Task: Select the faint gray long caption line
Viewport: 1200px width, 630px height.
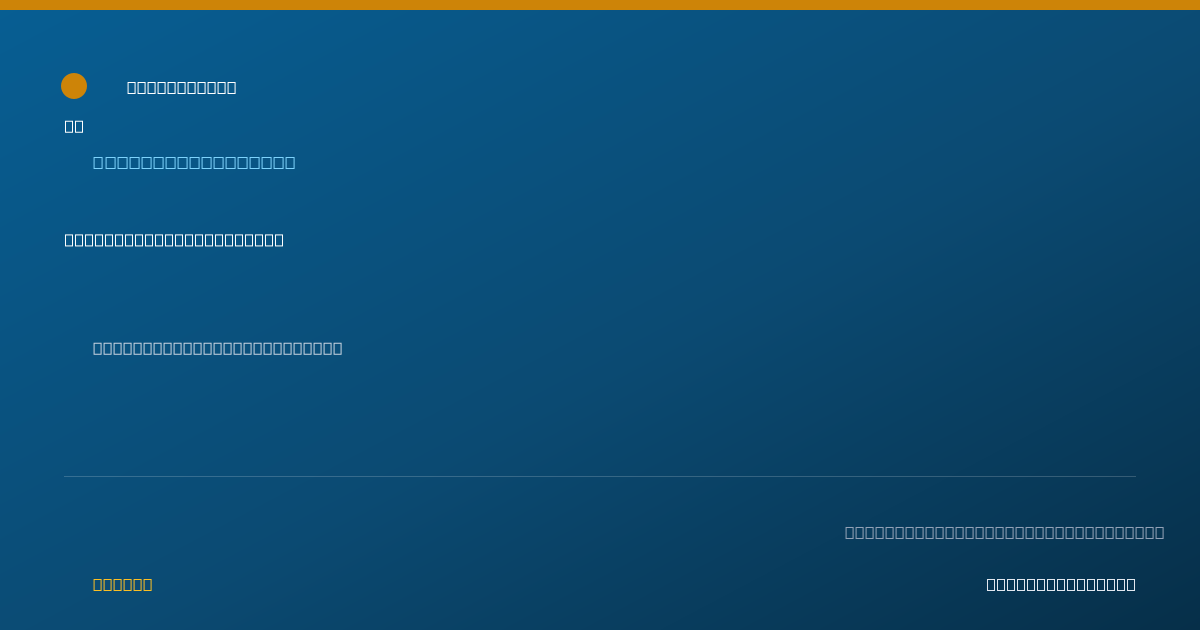Action: tap(1004, 532)
